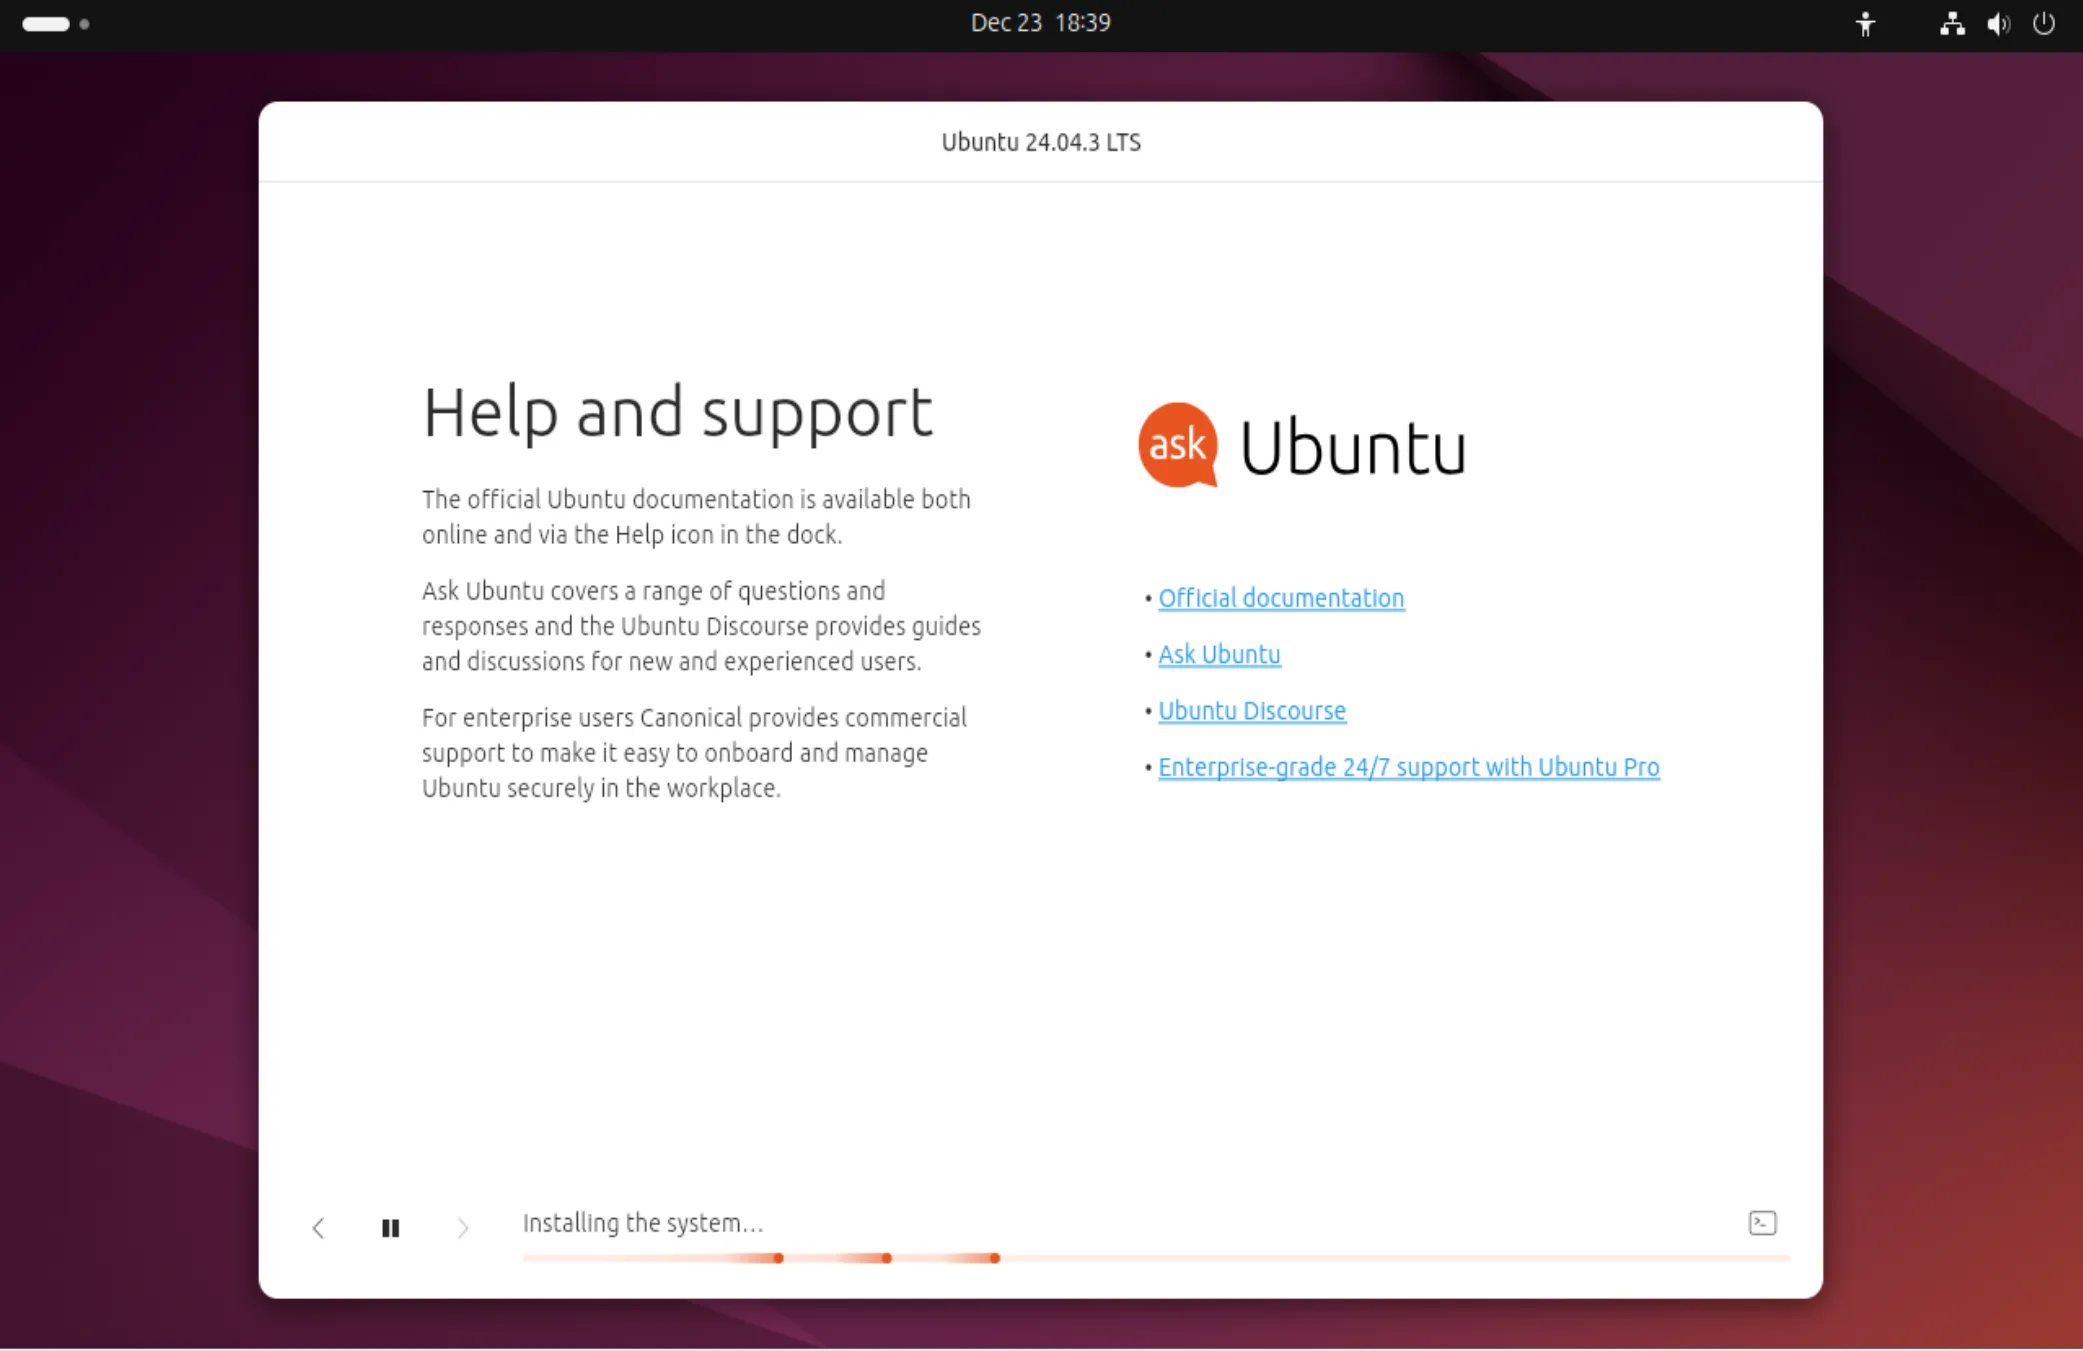Go to the previous slide
Image resolution: width=2083 pixels, height=1351 pixels.
(x=318, y=1227)
